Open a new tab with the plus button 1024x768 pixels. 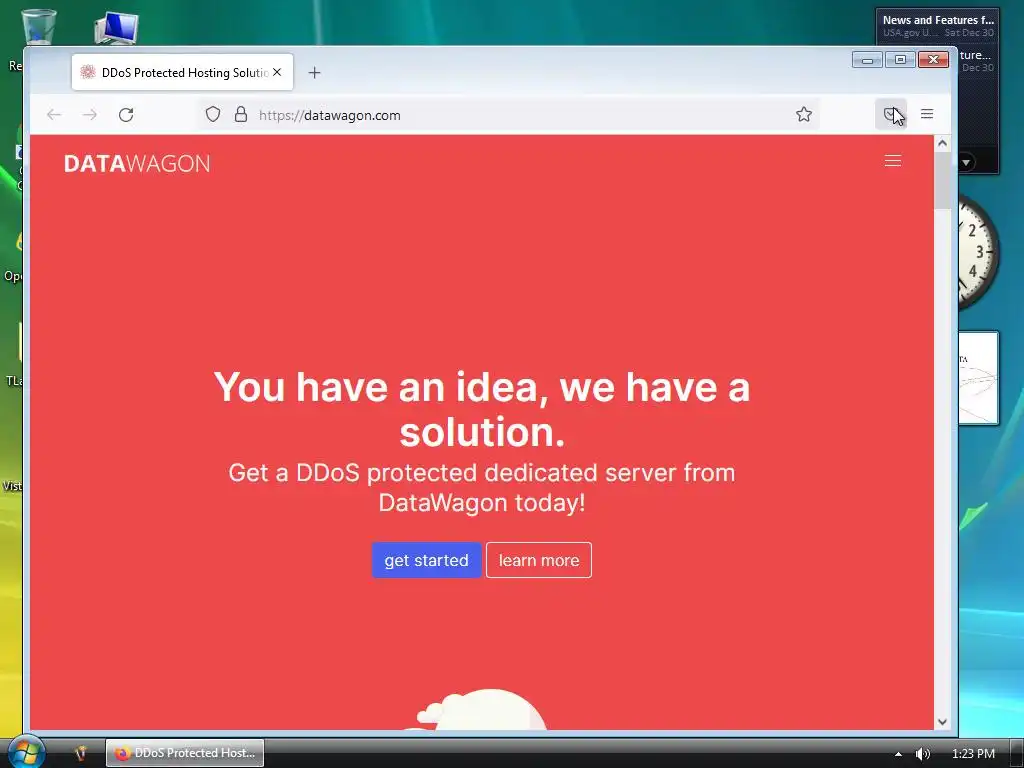click(314, 72)
